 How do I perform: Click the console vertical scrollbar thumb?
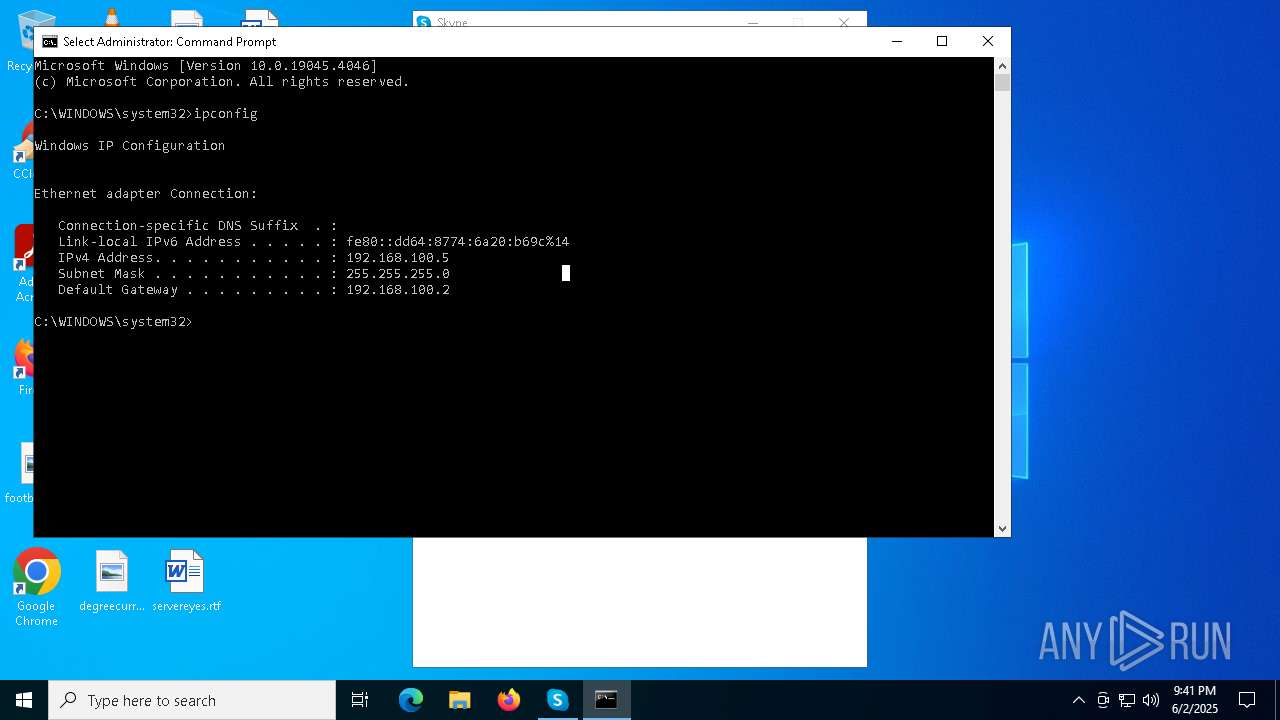(1002, 83)
